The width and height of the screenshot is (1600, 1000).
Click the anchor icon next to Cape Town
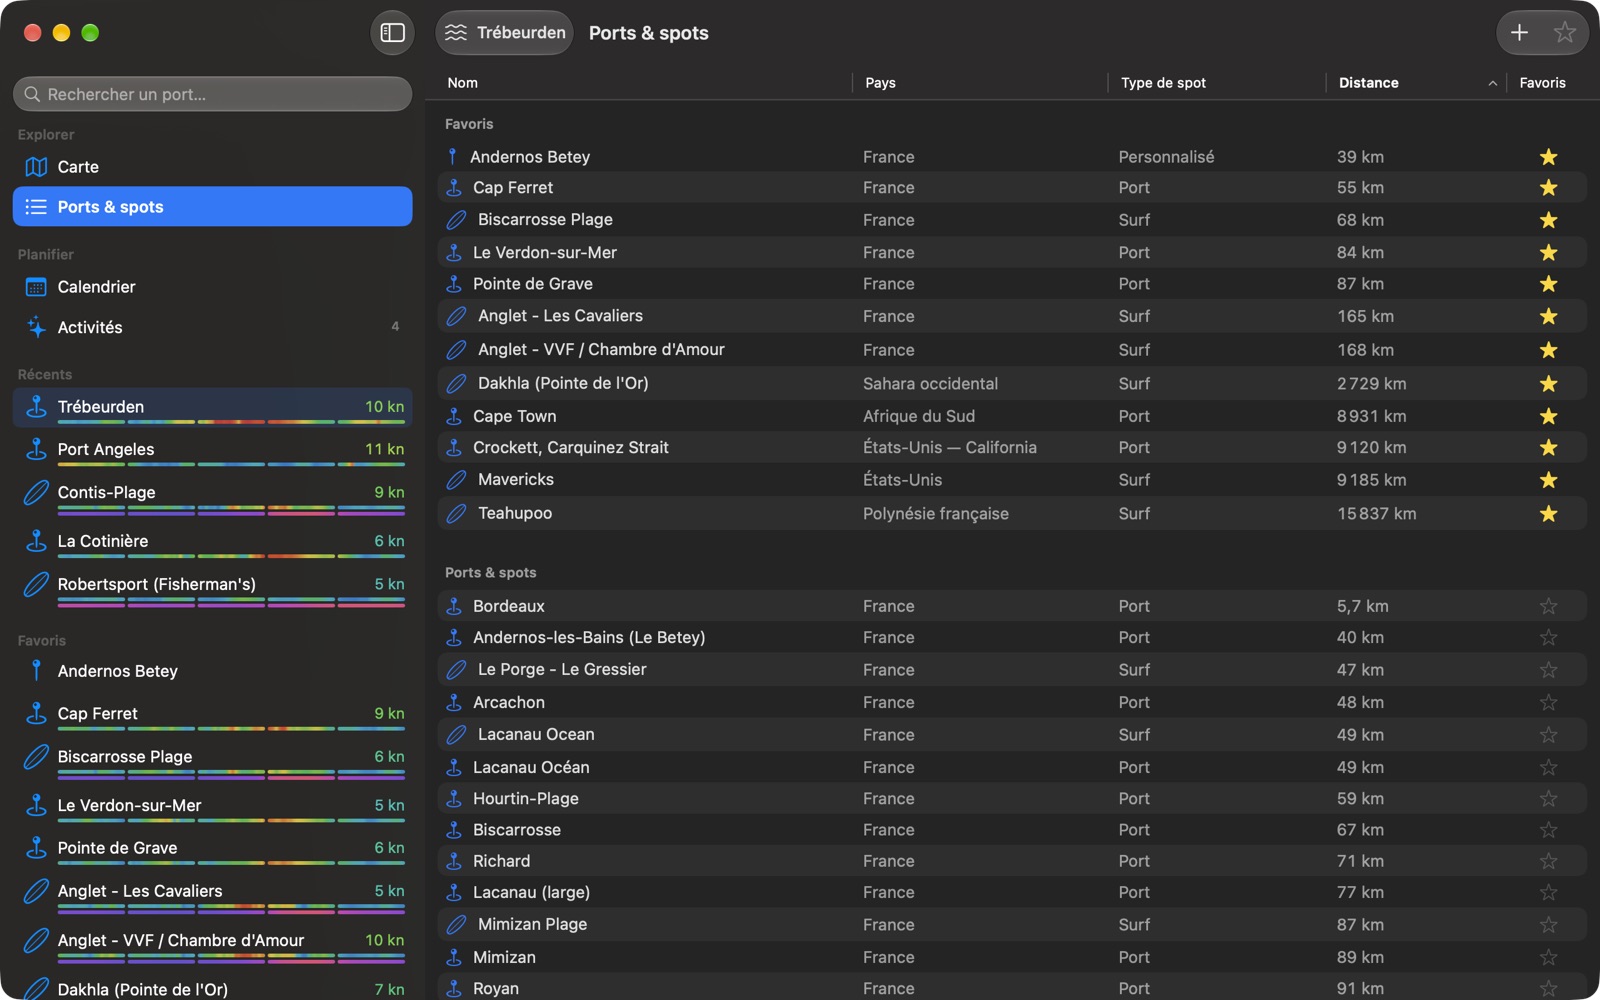454,416
